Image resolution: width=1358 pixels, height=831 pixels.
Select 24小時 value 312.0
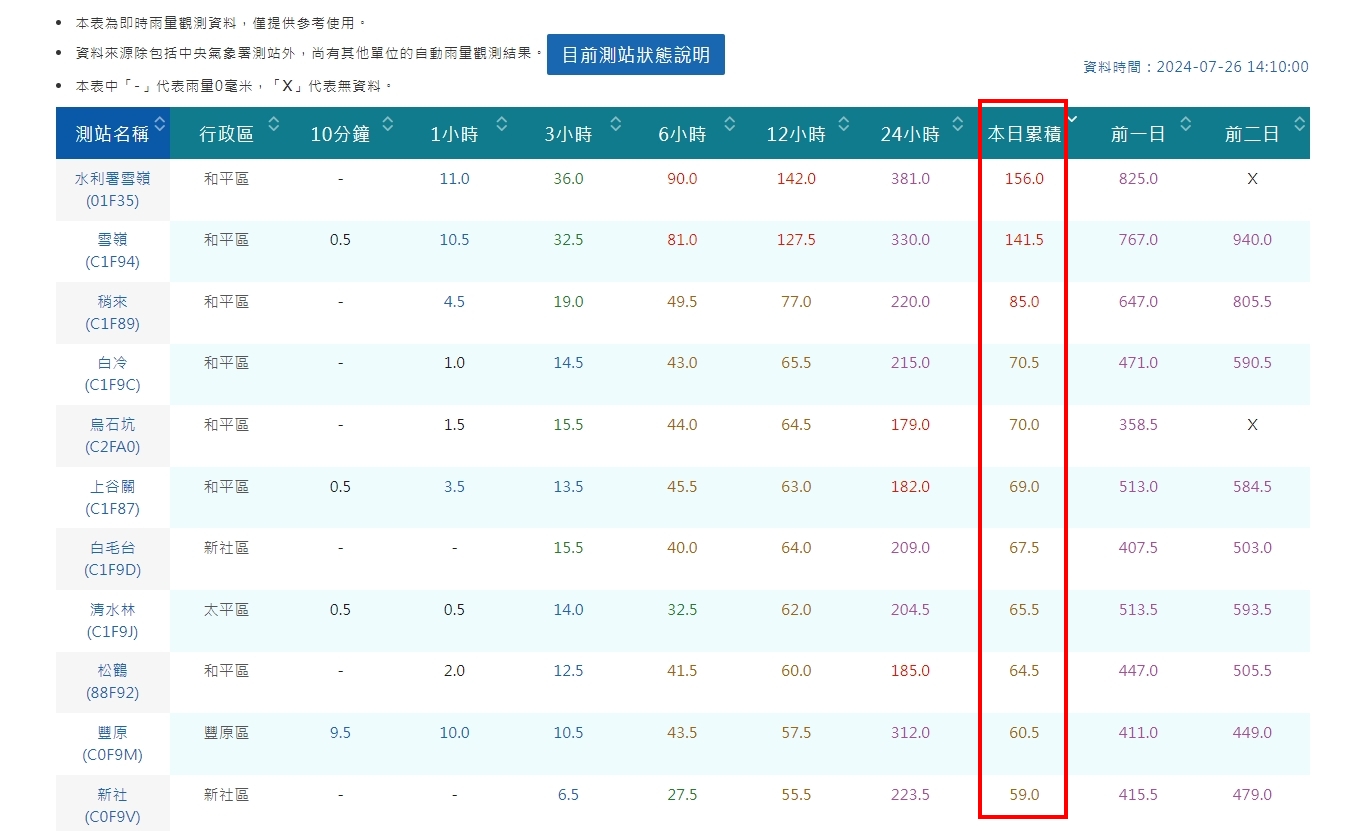click(910, 733)
